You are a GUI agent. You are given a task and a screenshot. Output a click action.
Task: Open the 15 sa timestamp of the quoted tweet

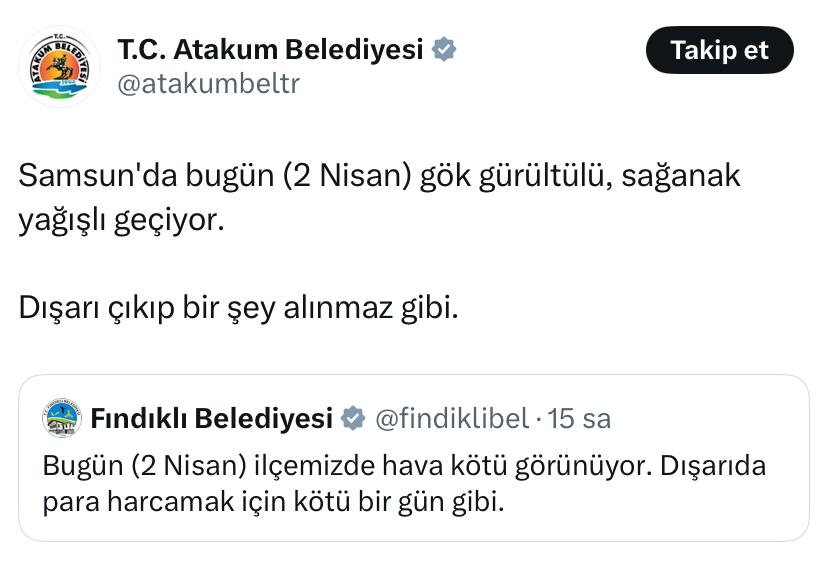pyautogui.click(x=579, y=419)
